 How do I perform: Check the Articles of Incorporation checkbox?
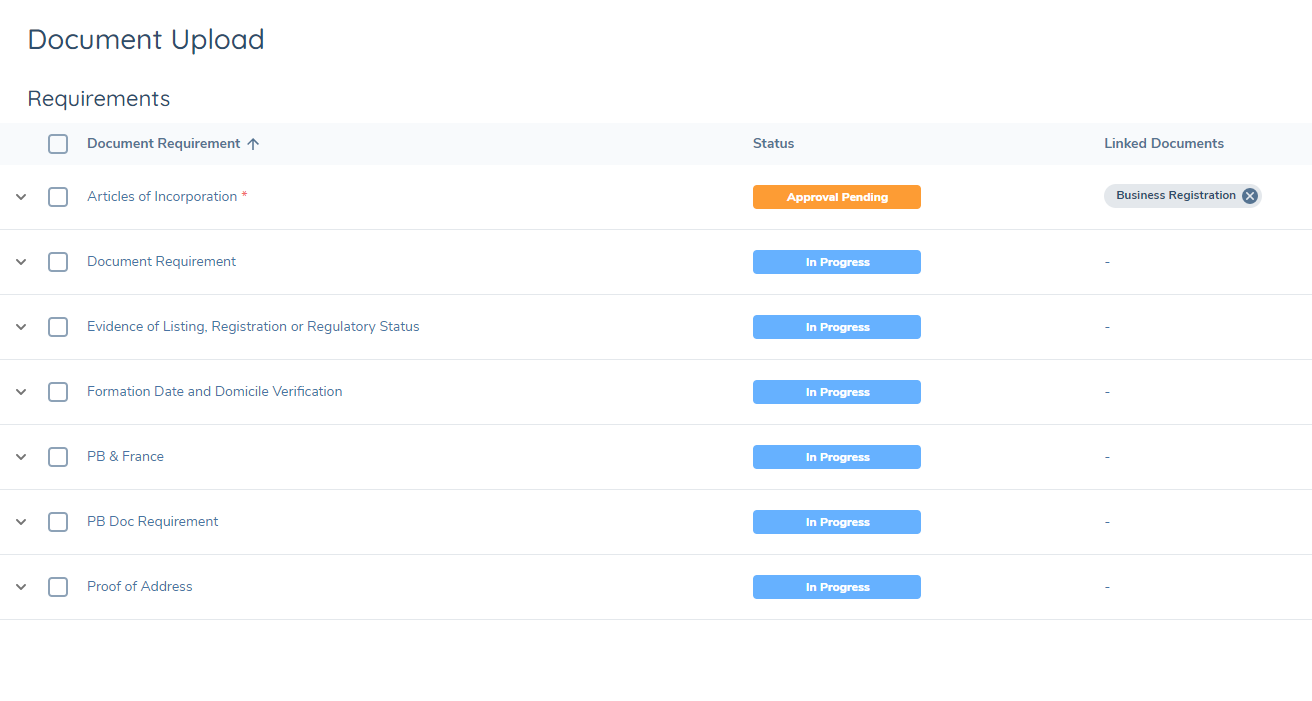[x=58, y=197]
